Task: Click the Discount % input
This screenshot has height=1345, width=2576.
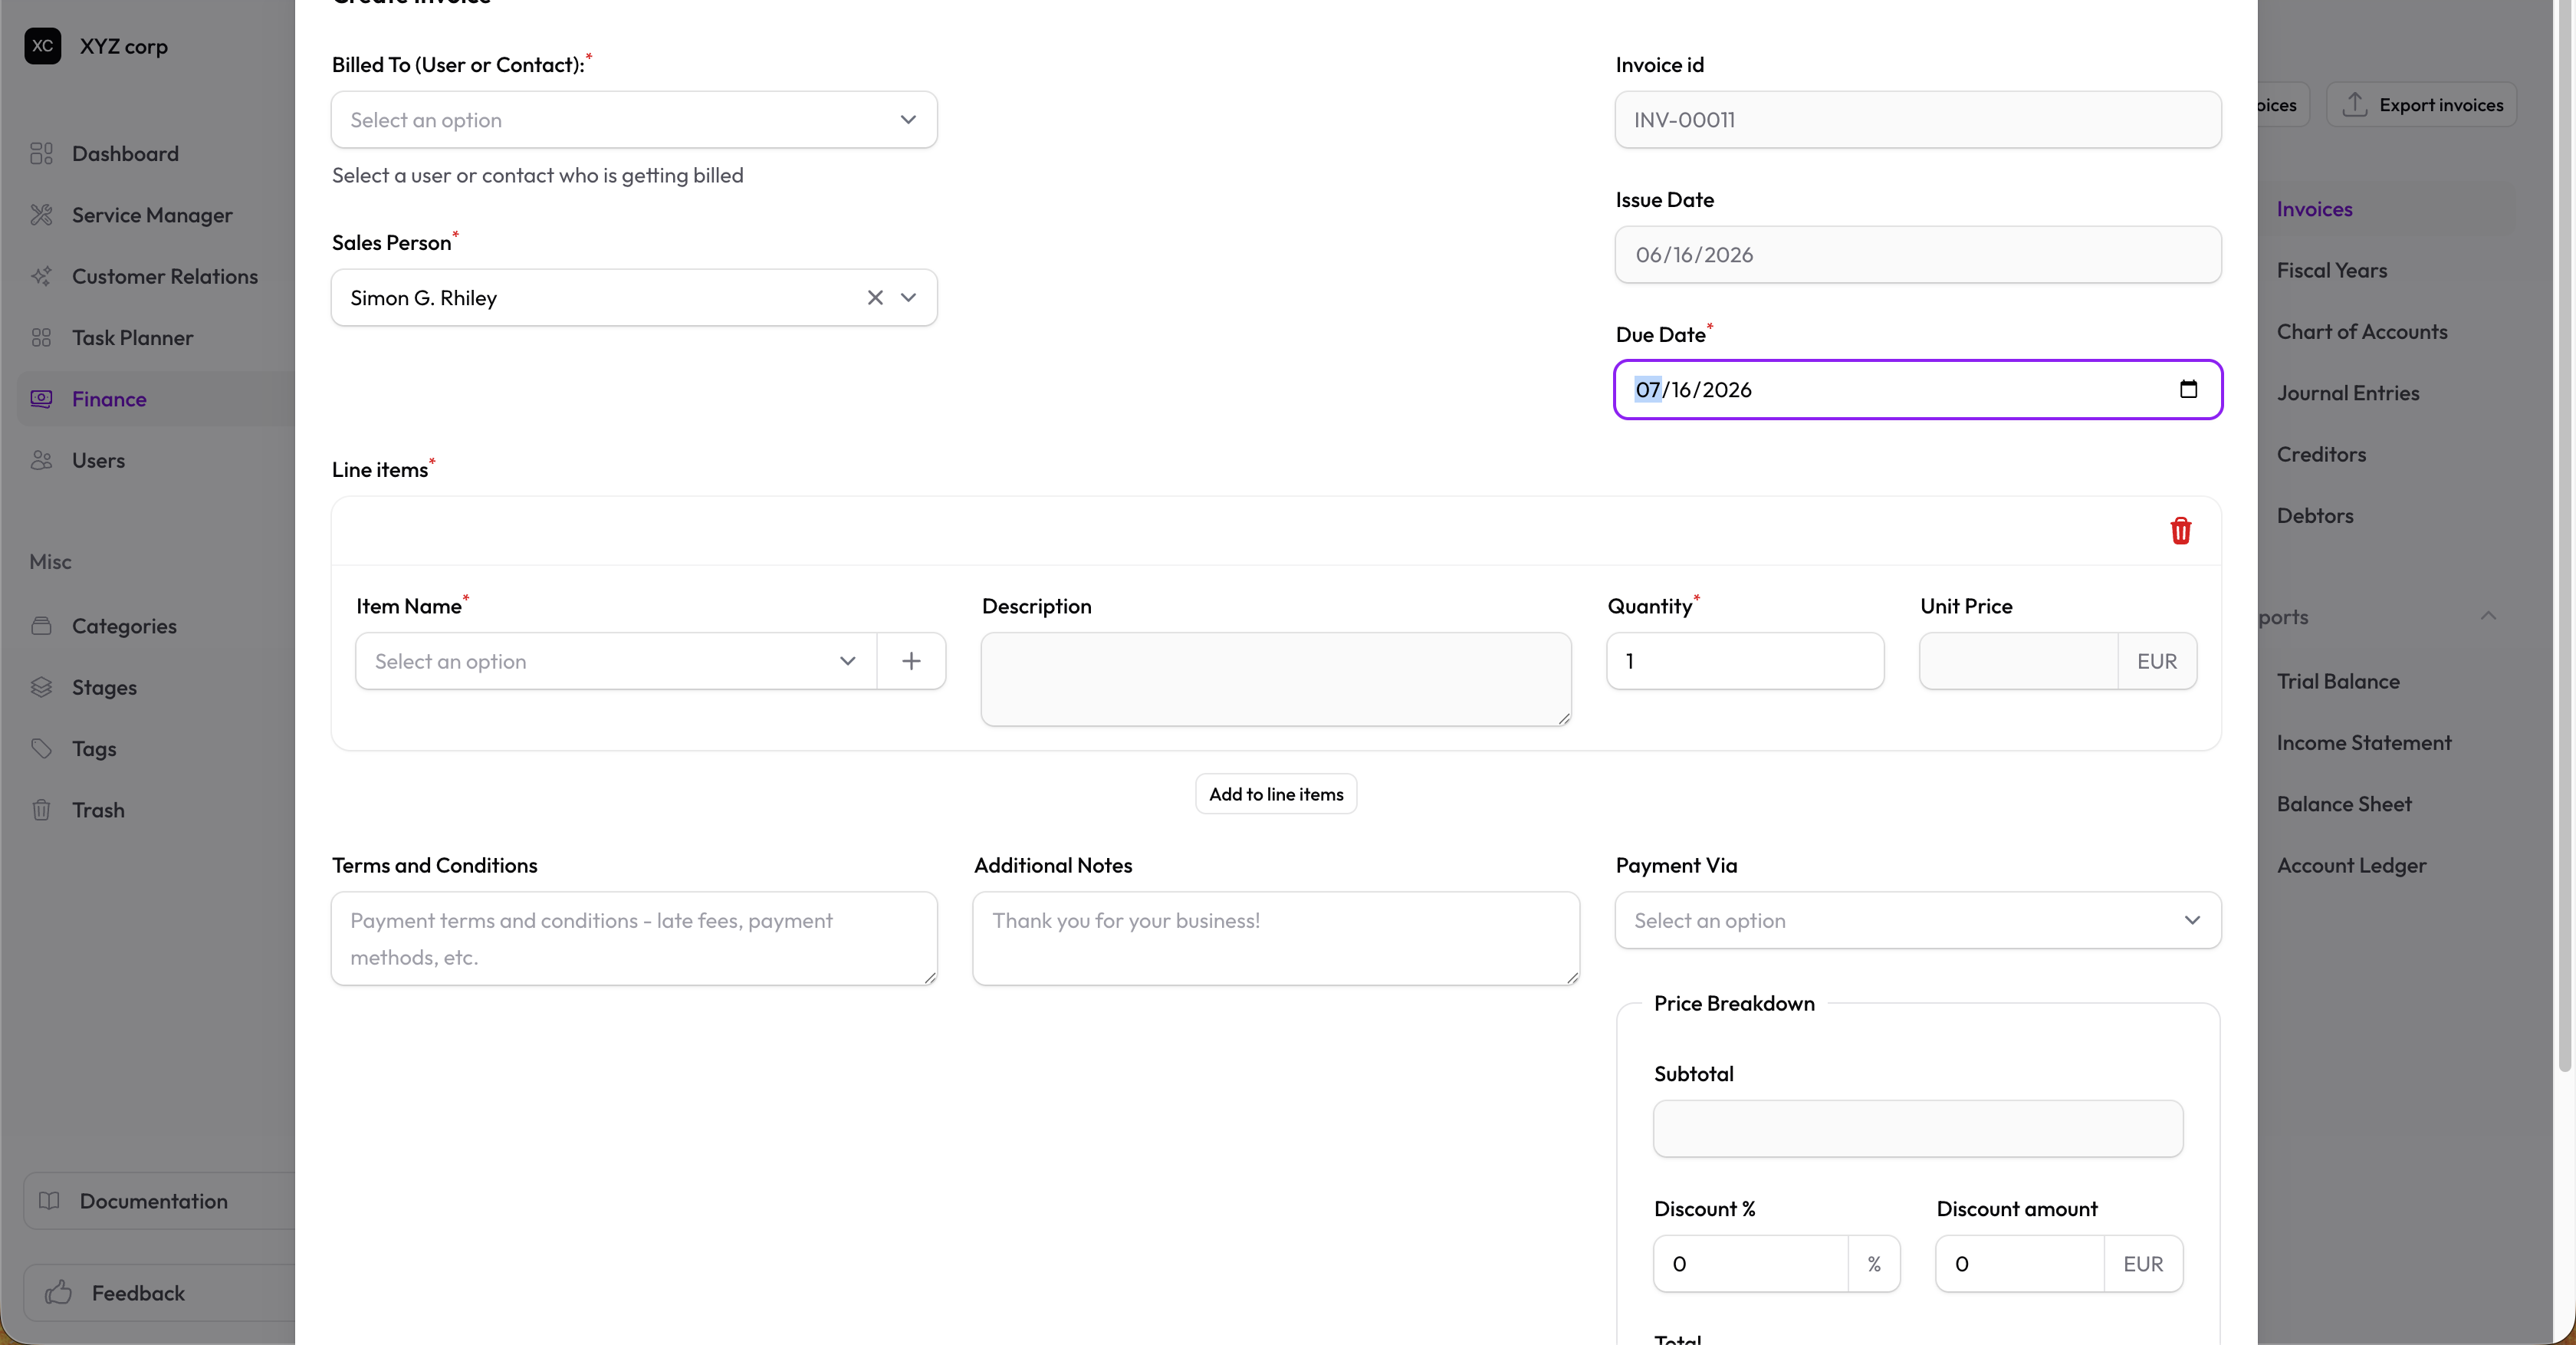Action: coord(1750,1264)
